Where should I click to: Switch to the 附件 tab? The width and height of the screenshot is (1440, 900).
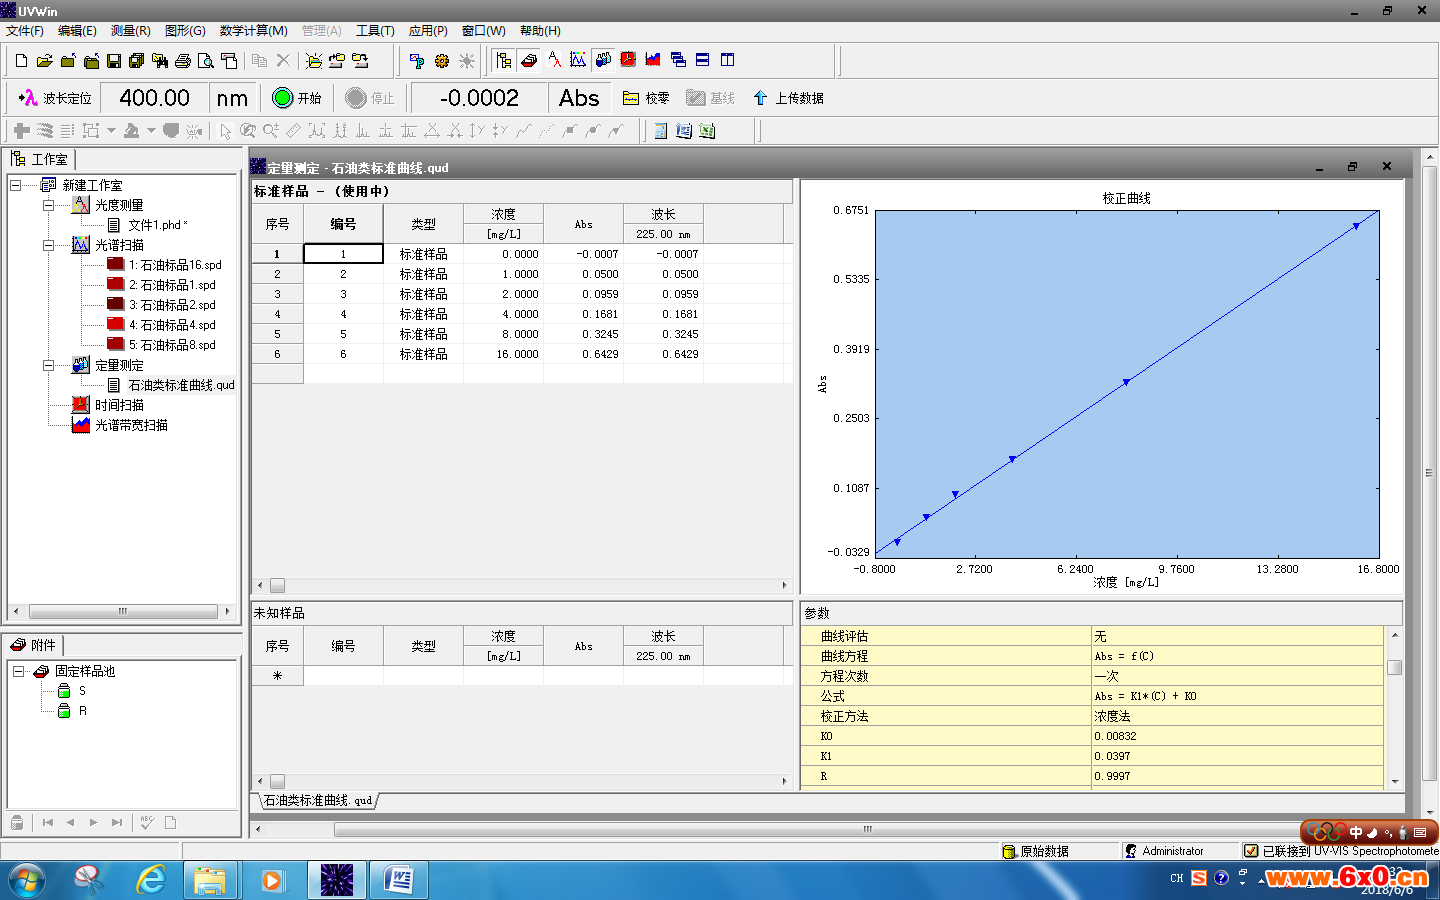(34, 645)
